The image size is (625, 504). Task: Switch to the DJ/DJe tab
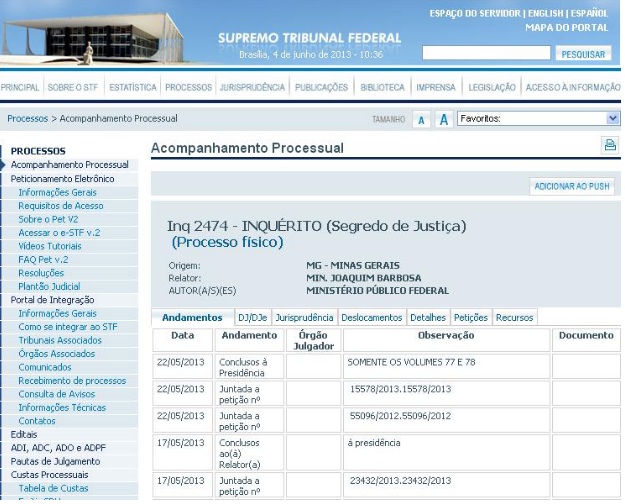click(x=252, y=317)
